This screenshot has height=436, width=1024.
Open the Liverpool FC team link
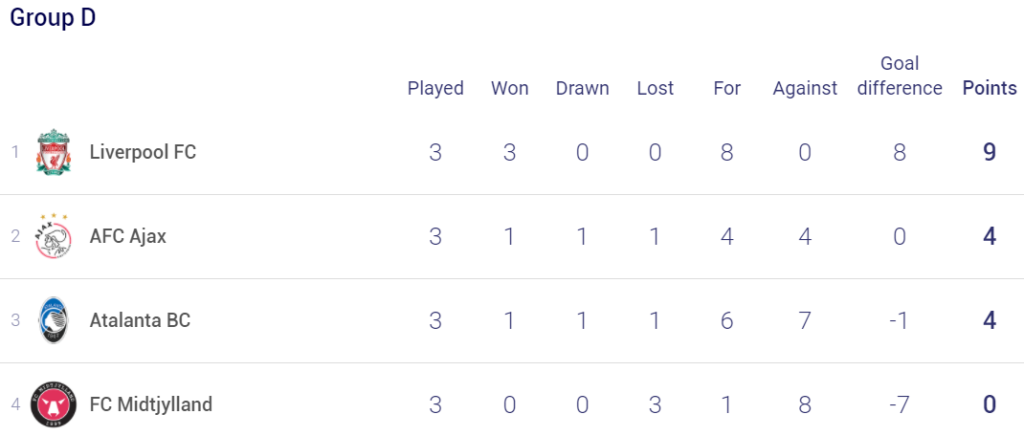click(x=143, y=152)
